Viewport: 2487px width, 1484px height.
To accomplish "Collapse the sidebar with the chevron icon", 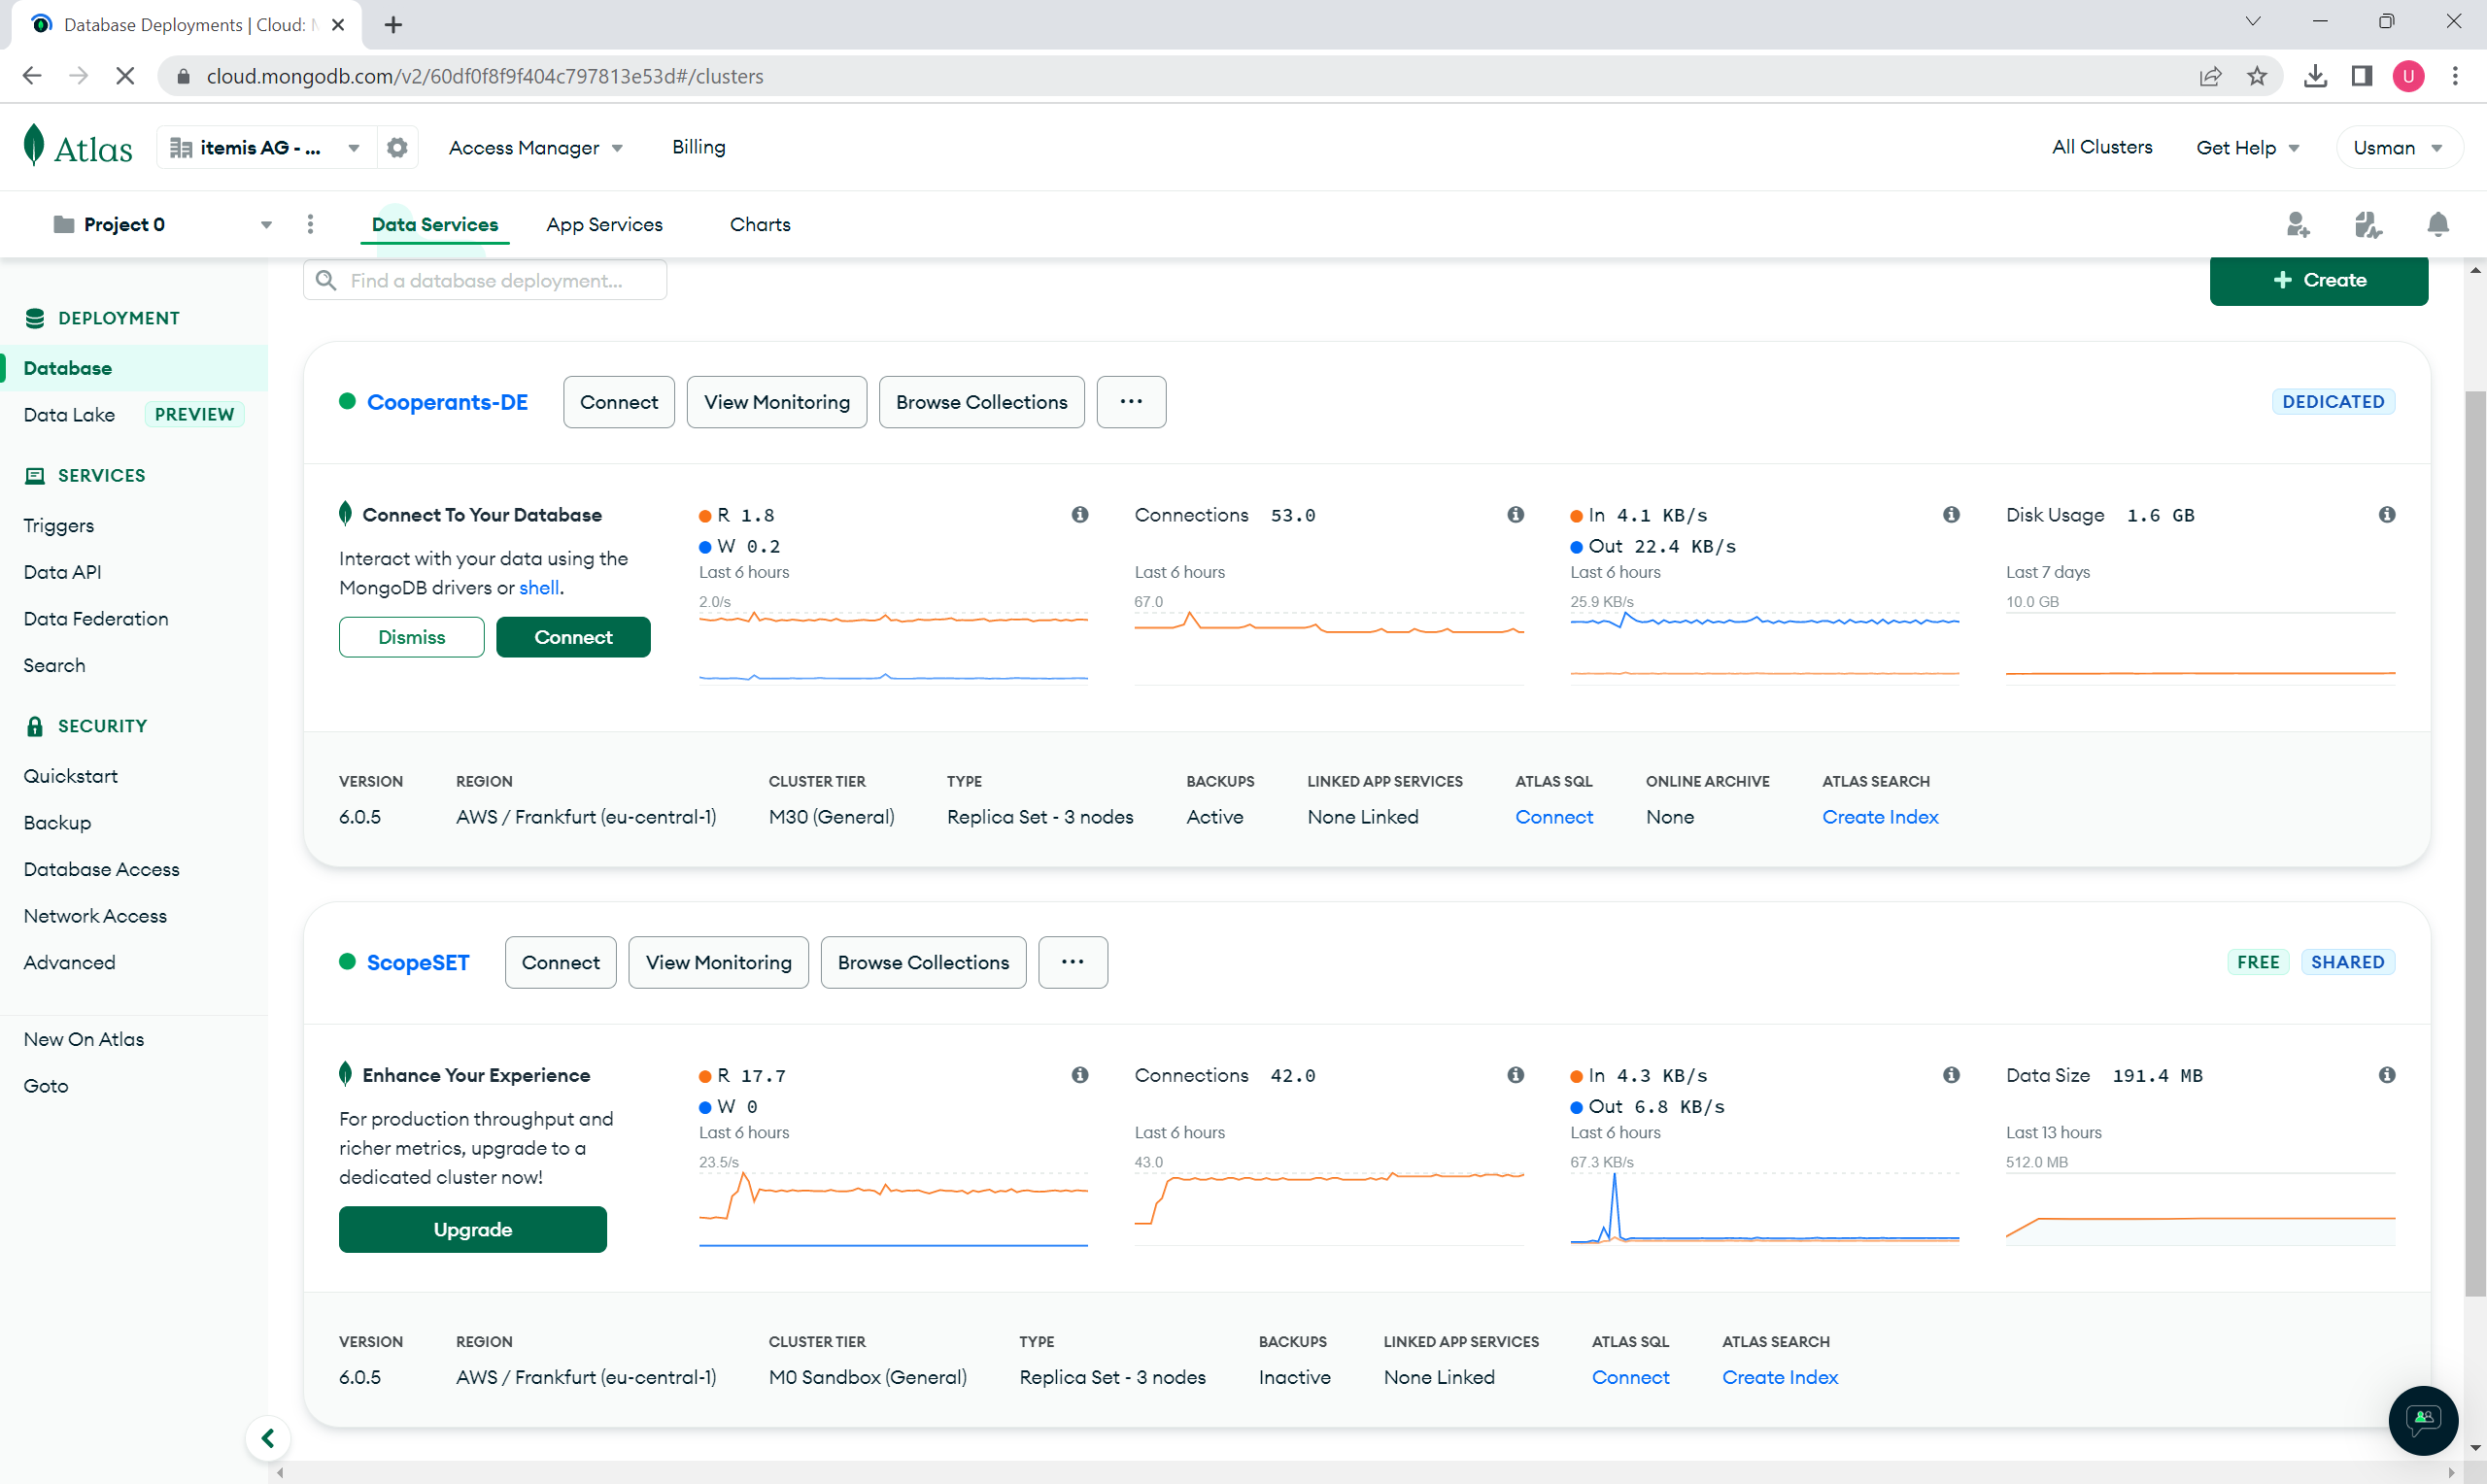I will [x=268, y=1438].
